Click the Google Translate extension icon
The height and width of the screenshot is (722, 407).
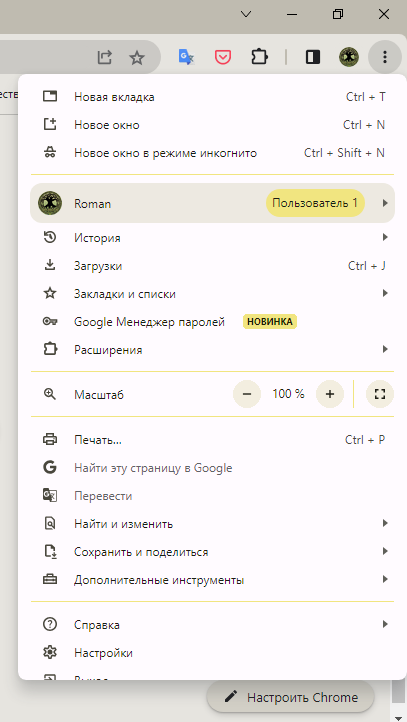pyautogui.click(x=186, y=57)
